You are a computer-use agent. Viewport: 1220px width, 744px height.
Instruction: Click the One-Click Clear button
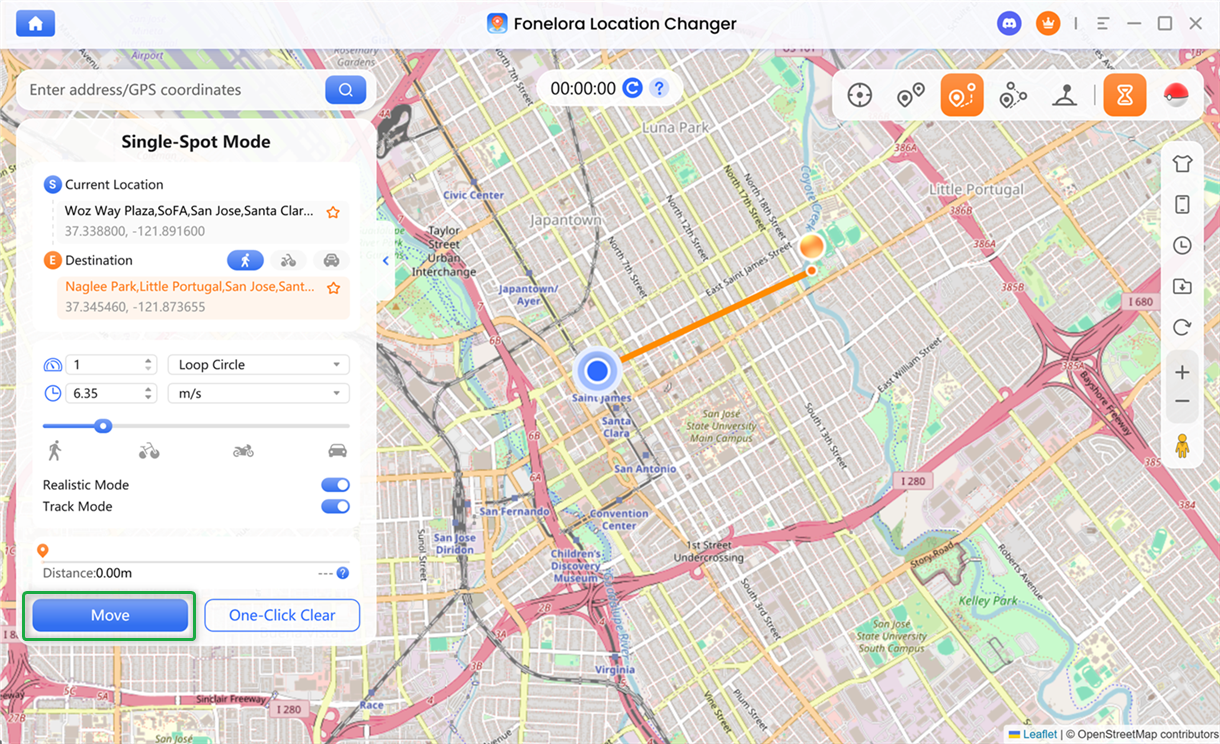tap(282, 615)
